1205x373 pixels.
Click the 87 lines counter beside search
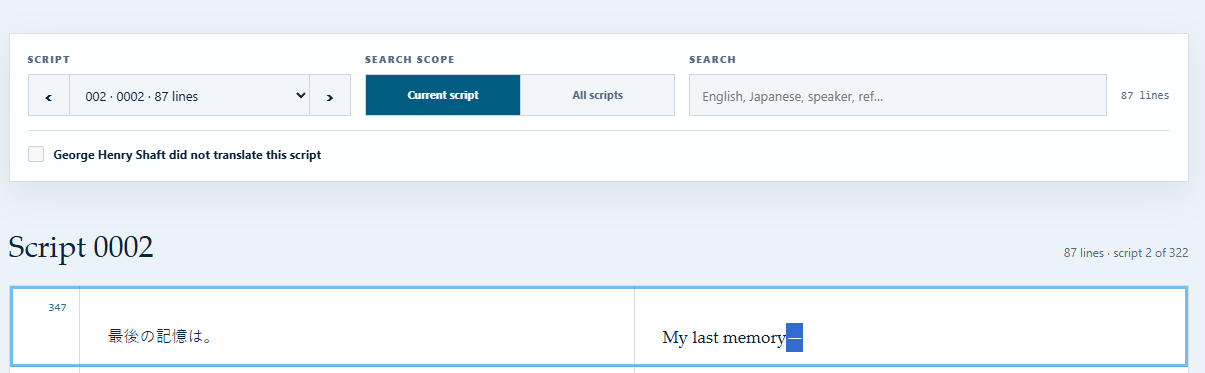point(1145,96)
